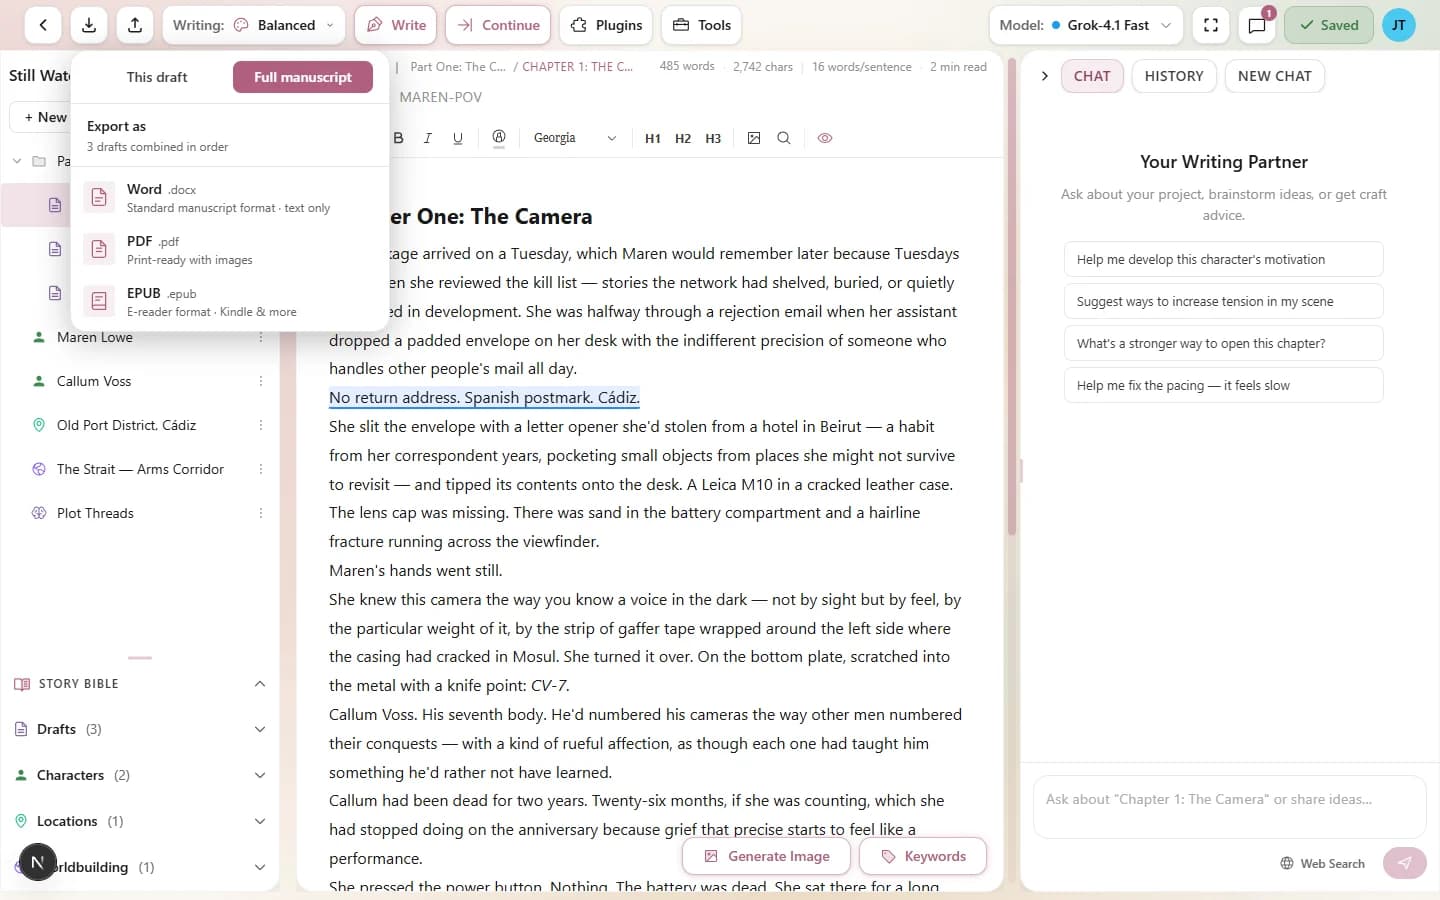Open the Georgia font dropdown
The width and height of the screenshot is (1440, 900).
(x=574, y=138)
